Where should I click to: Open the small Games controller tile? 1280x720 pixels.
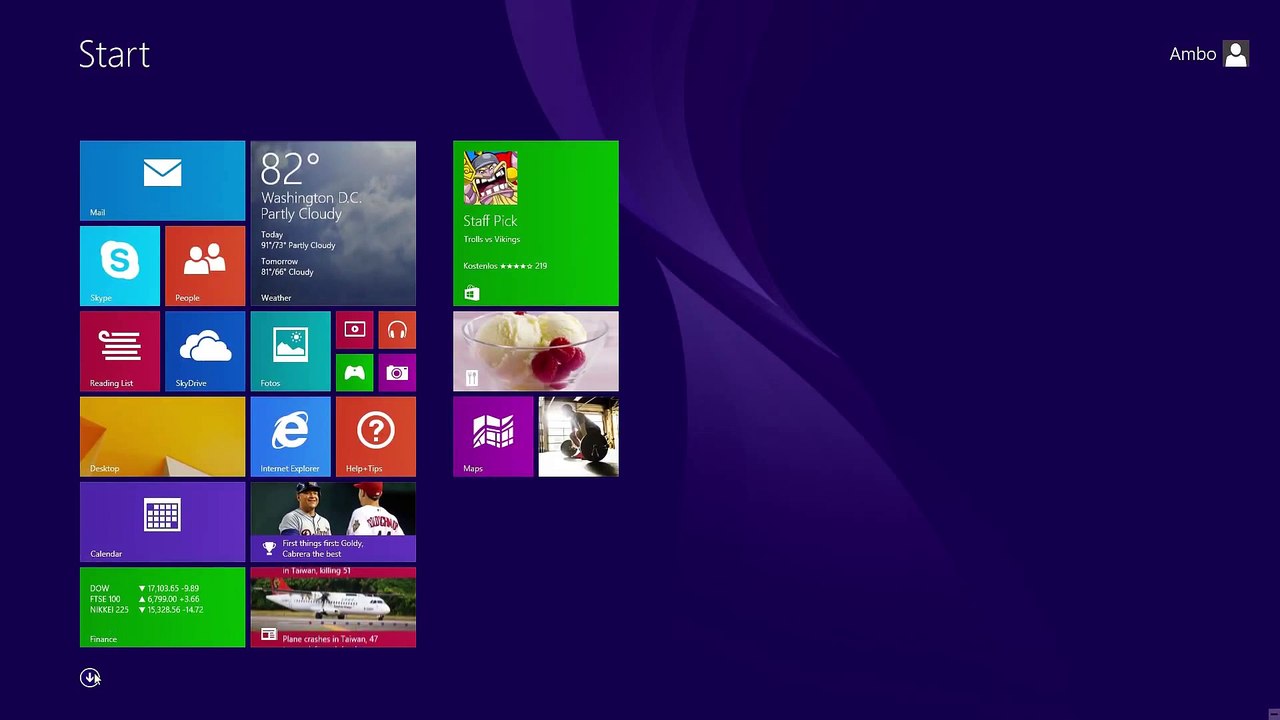[354, 373]
